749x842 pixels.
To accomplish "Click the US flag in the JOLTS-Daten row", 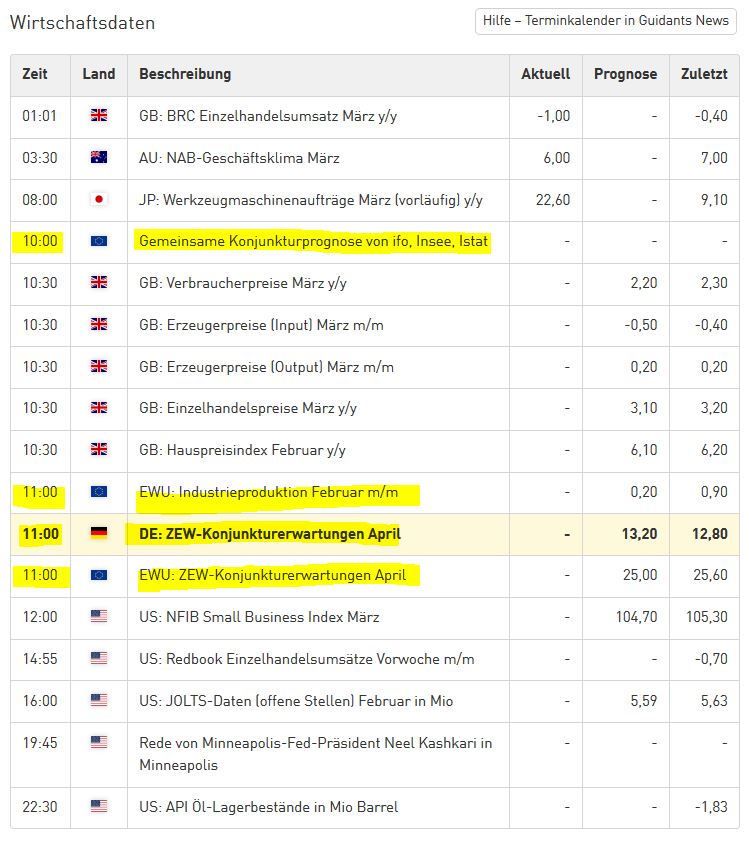I will [x=99, y=700].
